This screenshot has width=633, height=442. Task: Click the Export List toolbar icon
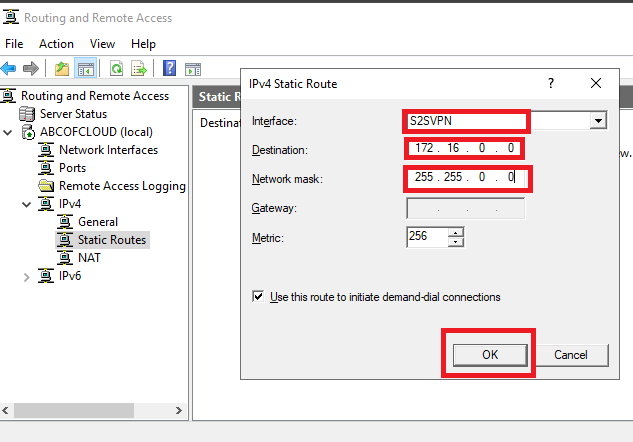coord(139,69)
